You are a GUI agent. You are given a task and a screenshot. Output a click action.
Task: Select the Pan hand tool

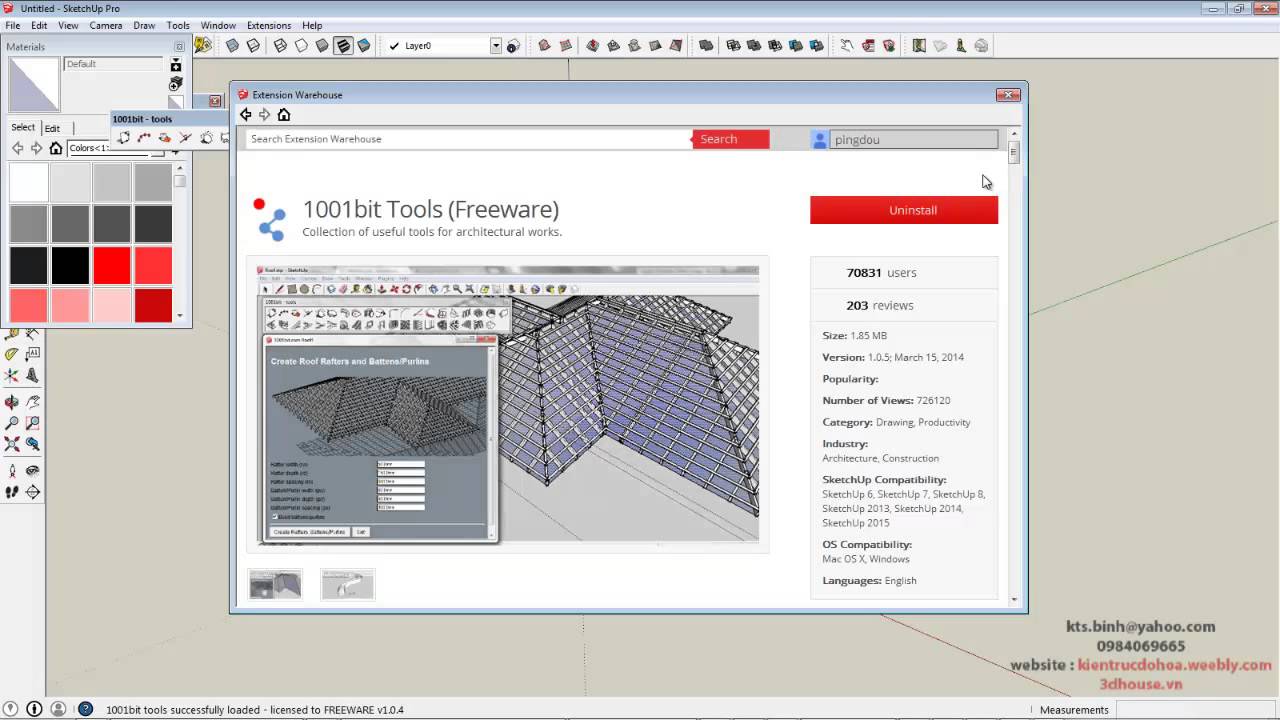pos(32,402)
